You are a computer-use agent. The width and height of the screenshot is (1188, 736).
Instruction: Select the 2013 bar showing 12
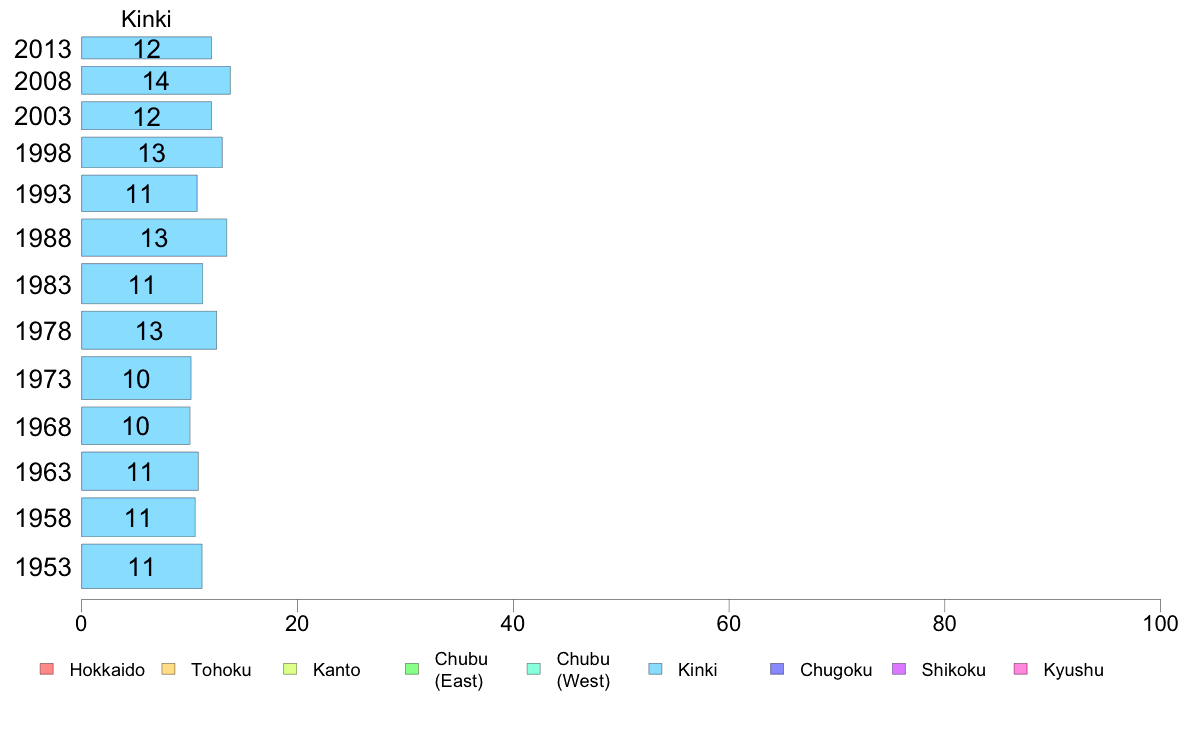[x=146, y=48]
